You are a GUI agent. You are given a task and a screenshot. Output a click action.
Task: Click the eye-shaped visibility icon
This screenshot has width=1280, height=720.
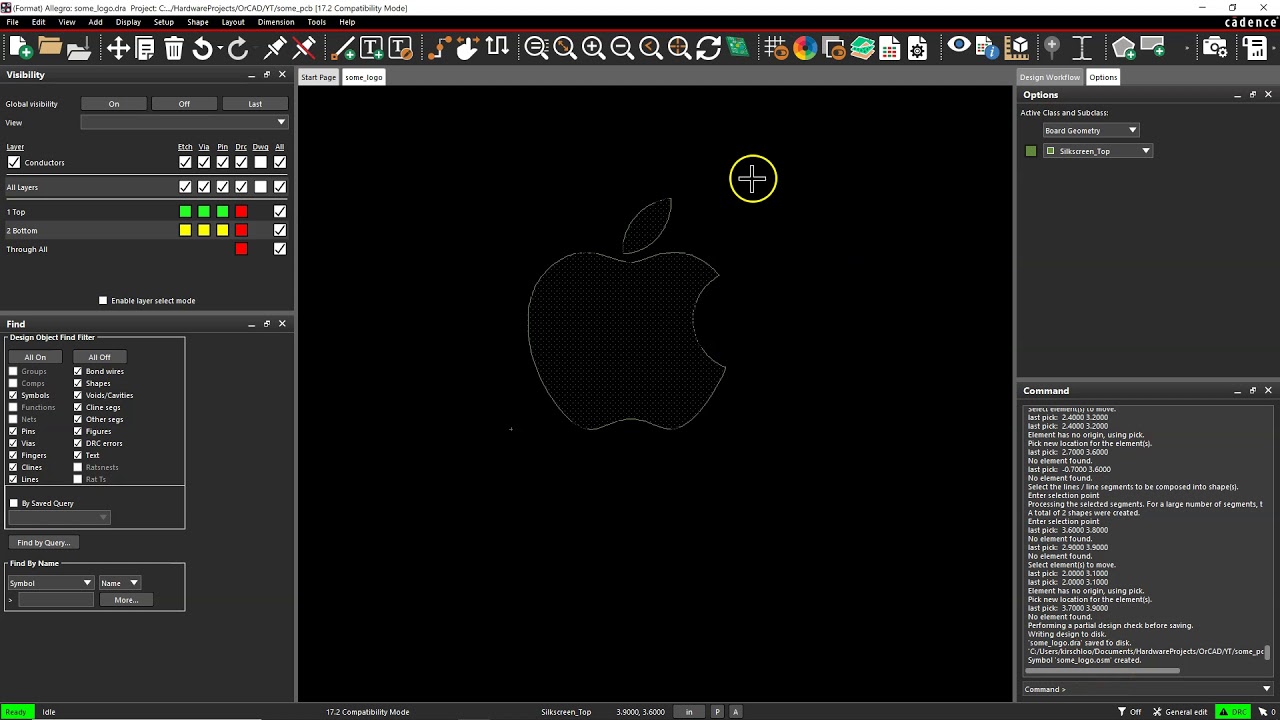tap(958, 46)
